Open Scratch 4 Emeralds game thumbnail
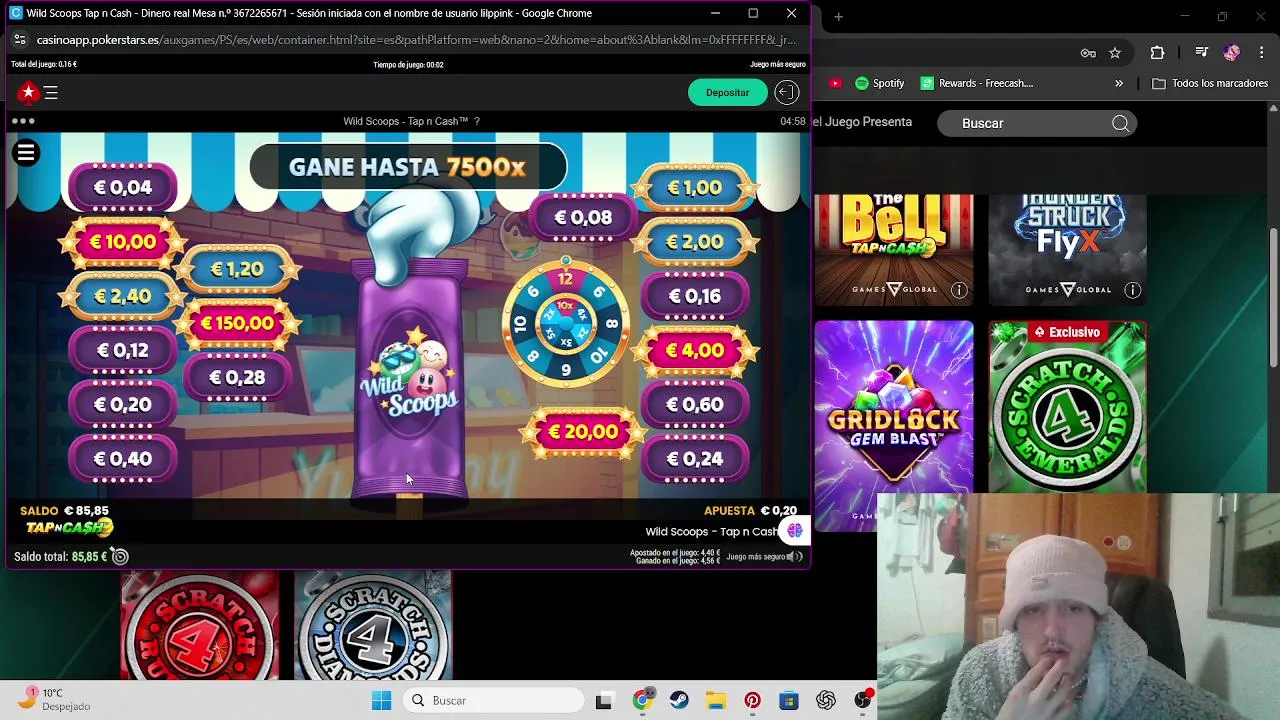 [1068, 406]
